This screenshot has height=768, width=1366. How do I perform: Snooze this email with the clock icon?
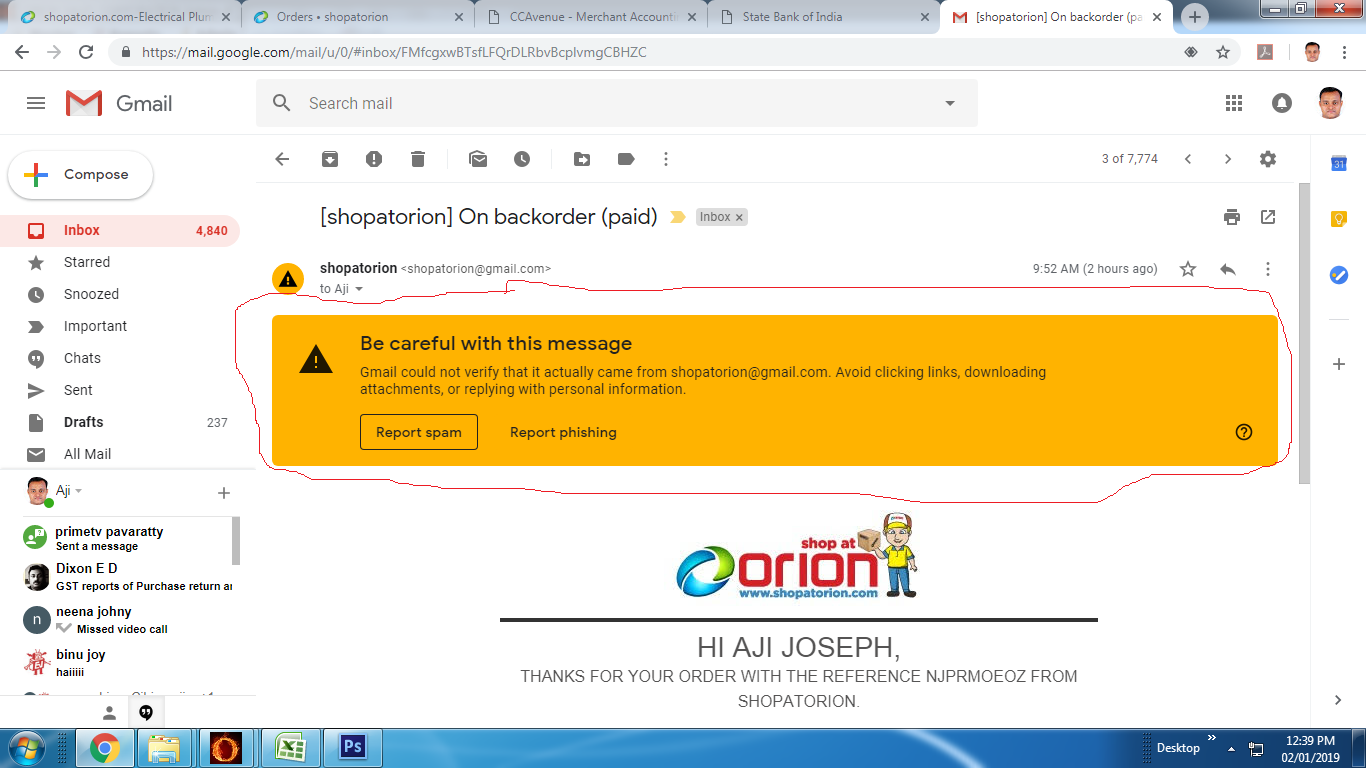coord(522,159)
